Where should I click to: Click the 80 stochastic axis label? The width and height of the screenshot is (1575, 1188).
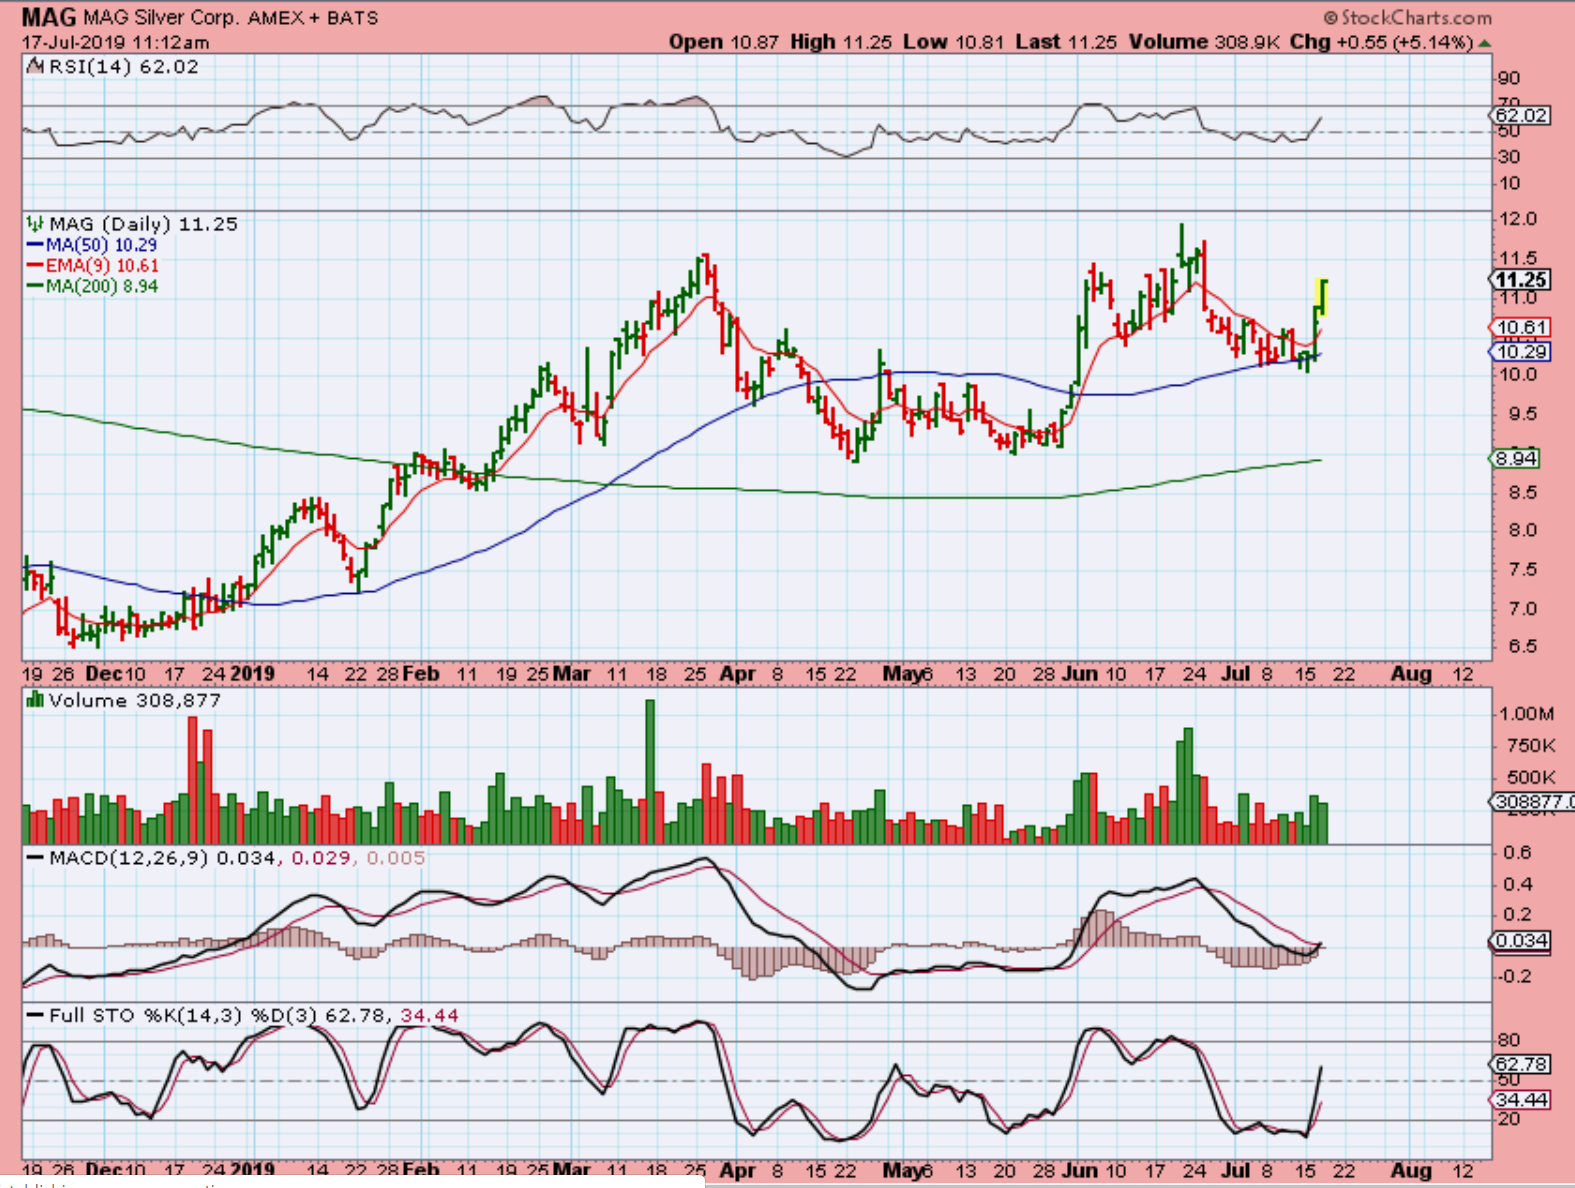click(1509, 1040)
